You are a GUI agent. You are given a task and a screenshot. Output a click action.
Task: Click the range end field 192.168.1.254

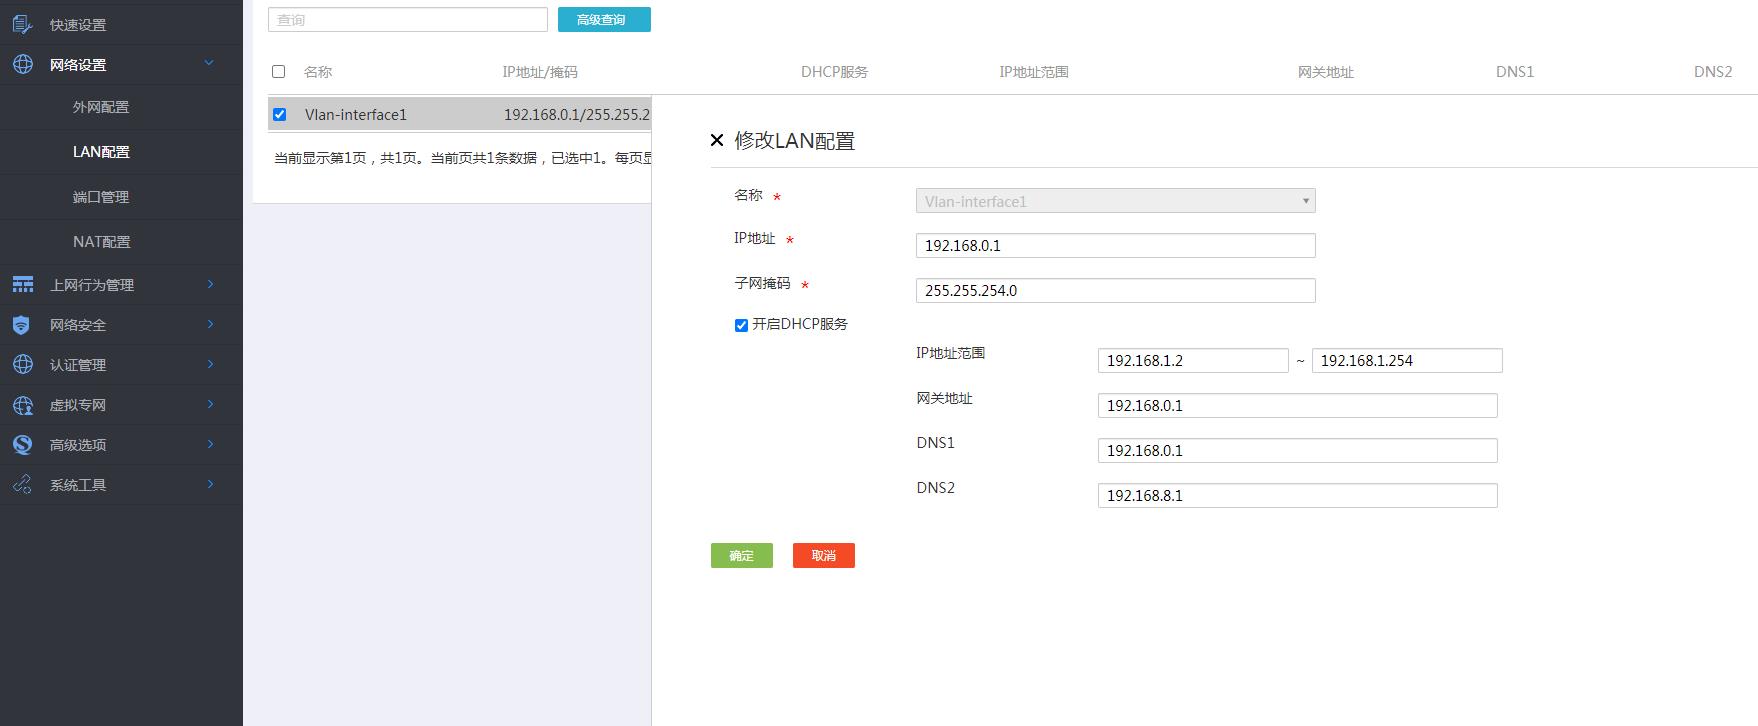click(1407, 361)
